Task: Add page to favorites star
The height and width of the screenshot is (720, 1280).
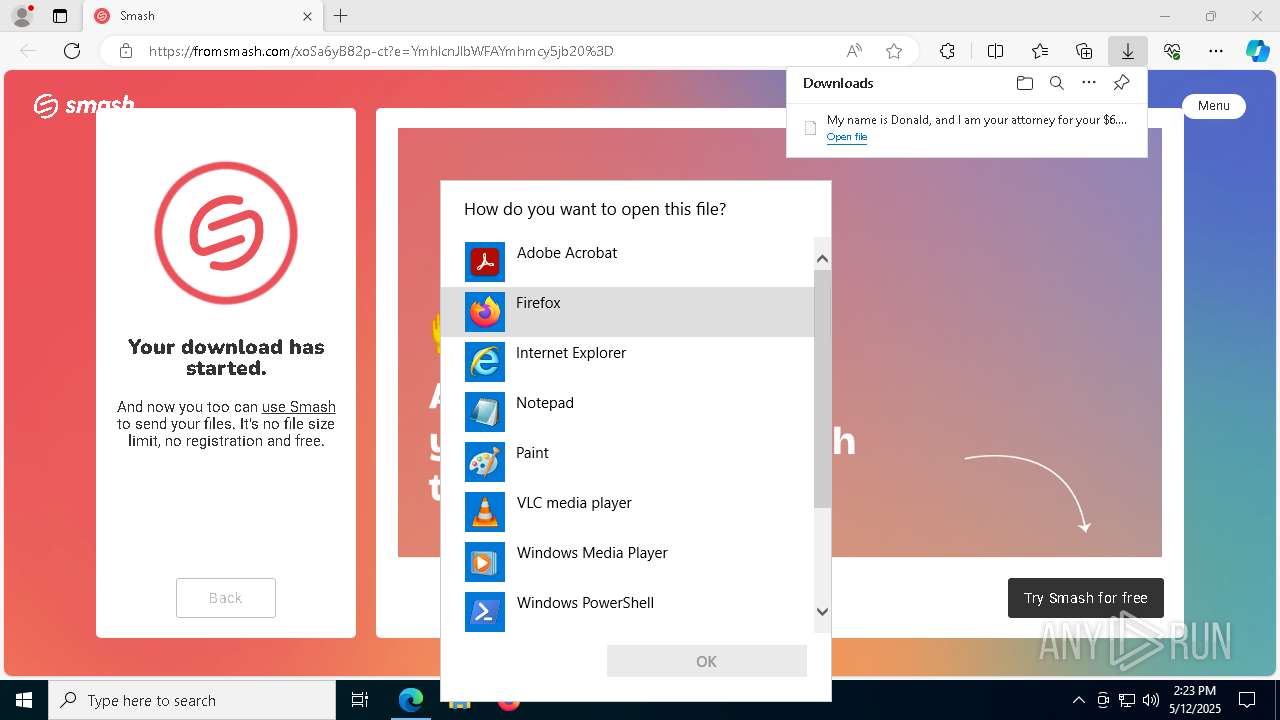Action: coord(894,51)
